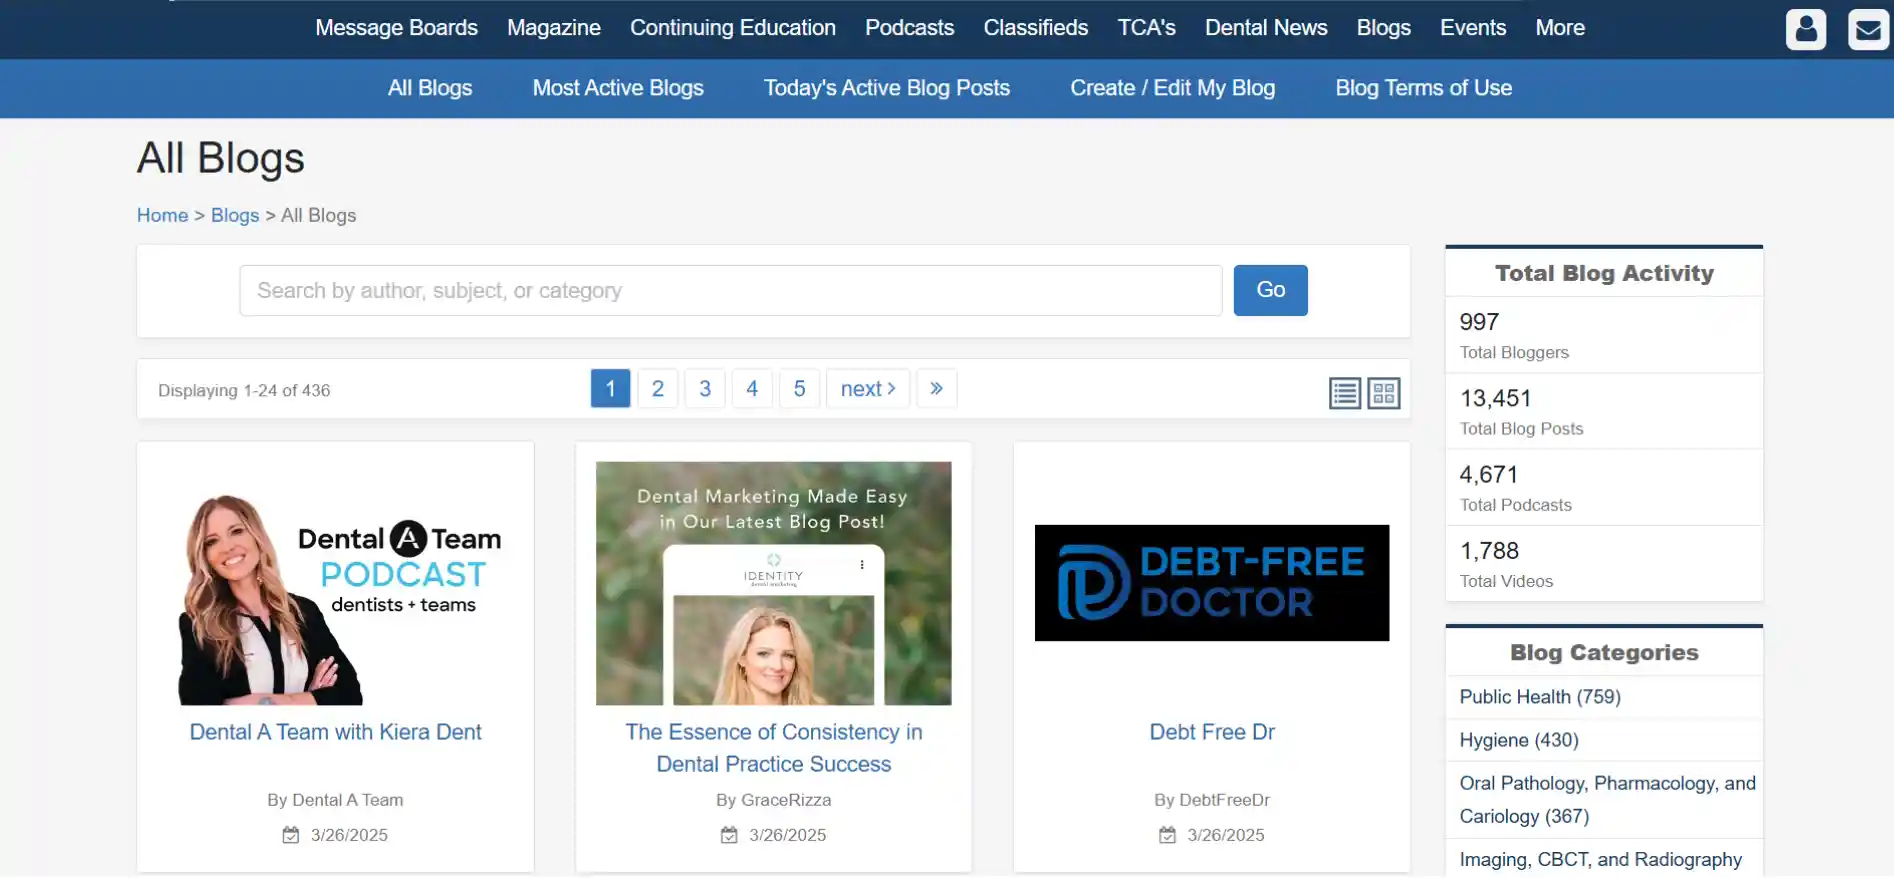This screenshot has height=878, width=1894.
Task: Go to page 2
Action: pos(658,389)
